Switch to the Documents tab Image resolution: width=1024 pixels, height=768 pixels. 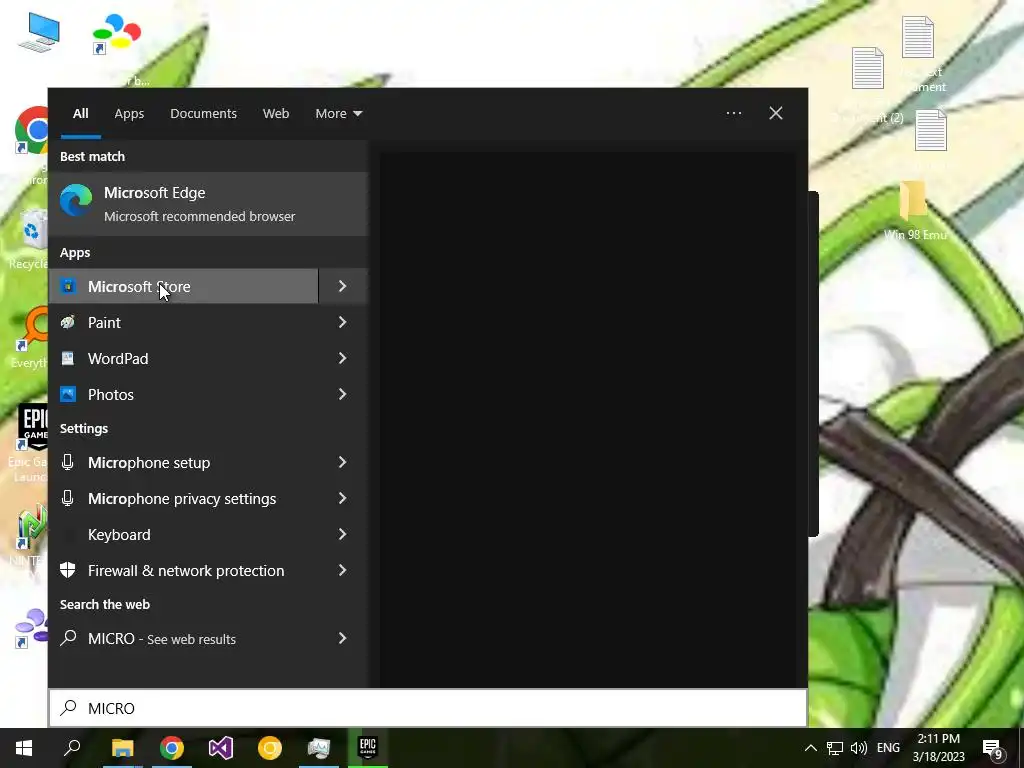(x=203, y=114)
